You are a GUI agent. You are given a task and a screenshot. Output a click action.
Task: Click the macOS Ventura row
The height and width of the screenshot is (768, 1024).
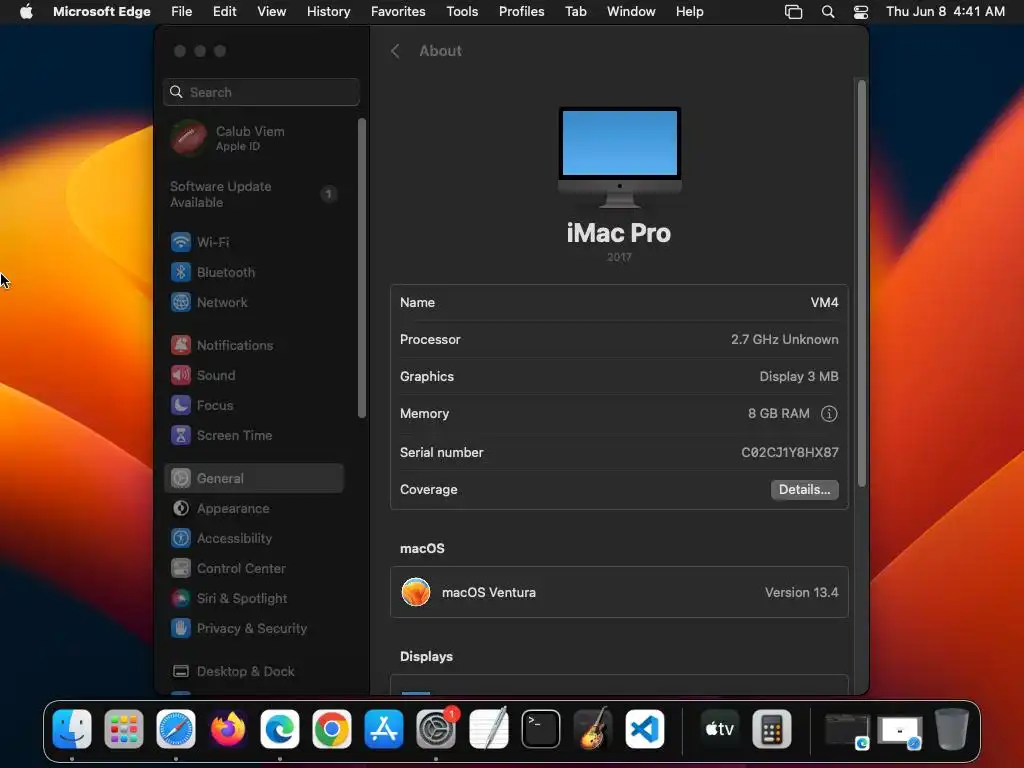pos(619,592)
